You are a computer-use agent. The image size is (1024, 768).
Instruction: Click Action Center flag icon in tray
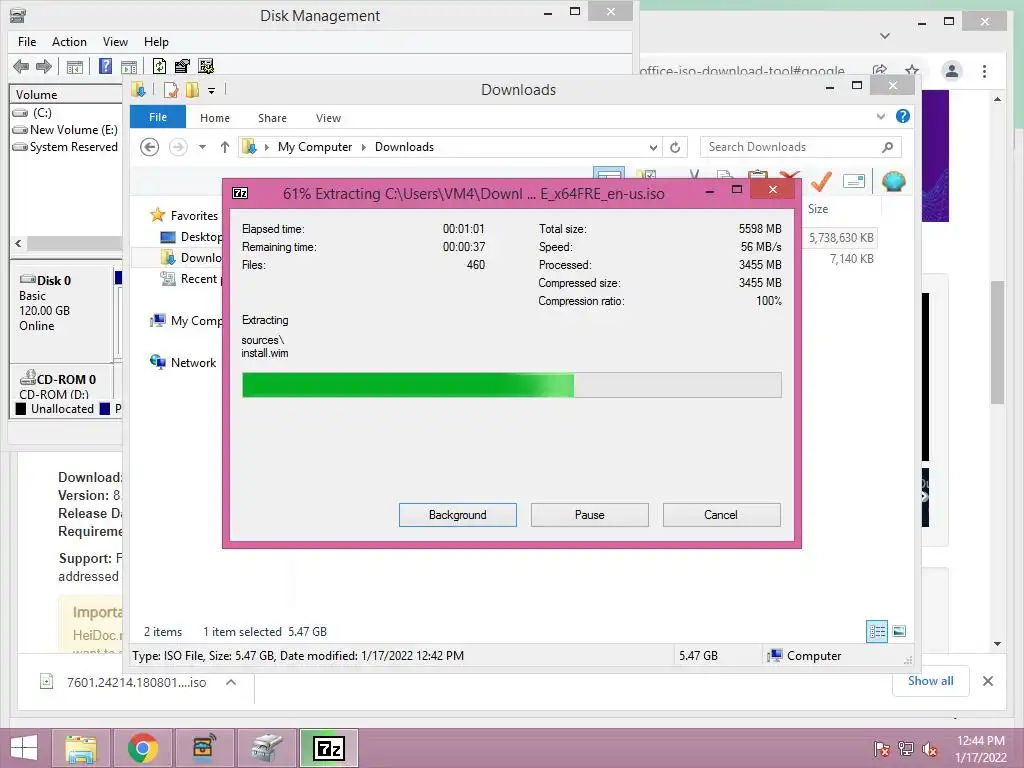(882, 749)
